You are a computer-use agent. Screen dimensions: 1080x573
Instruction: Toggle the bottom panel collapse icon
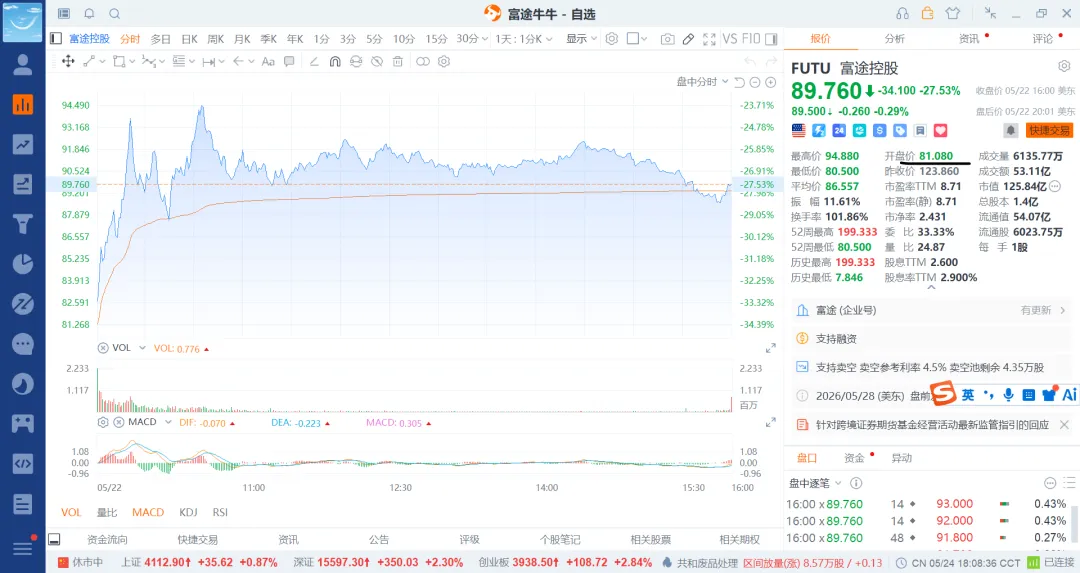coord(54,539)
